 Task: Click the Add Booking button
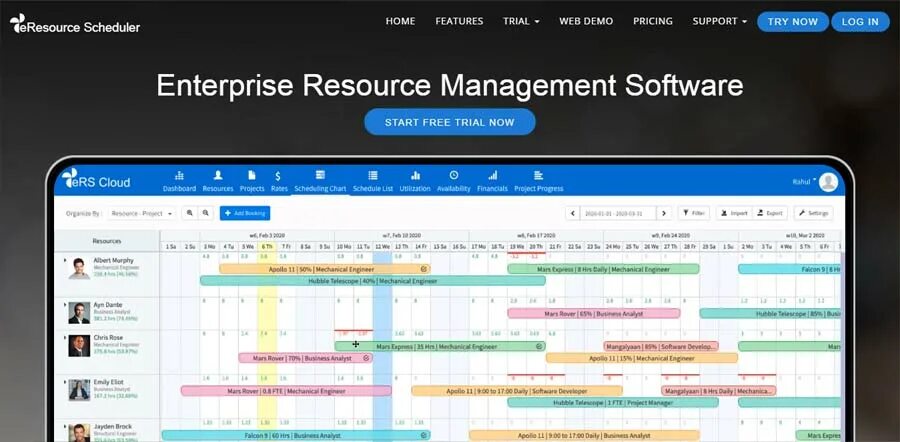(245, 213)
